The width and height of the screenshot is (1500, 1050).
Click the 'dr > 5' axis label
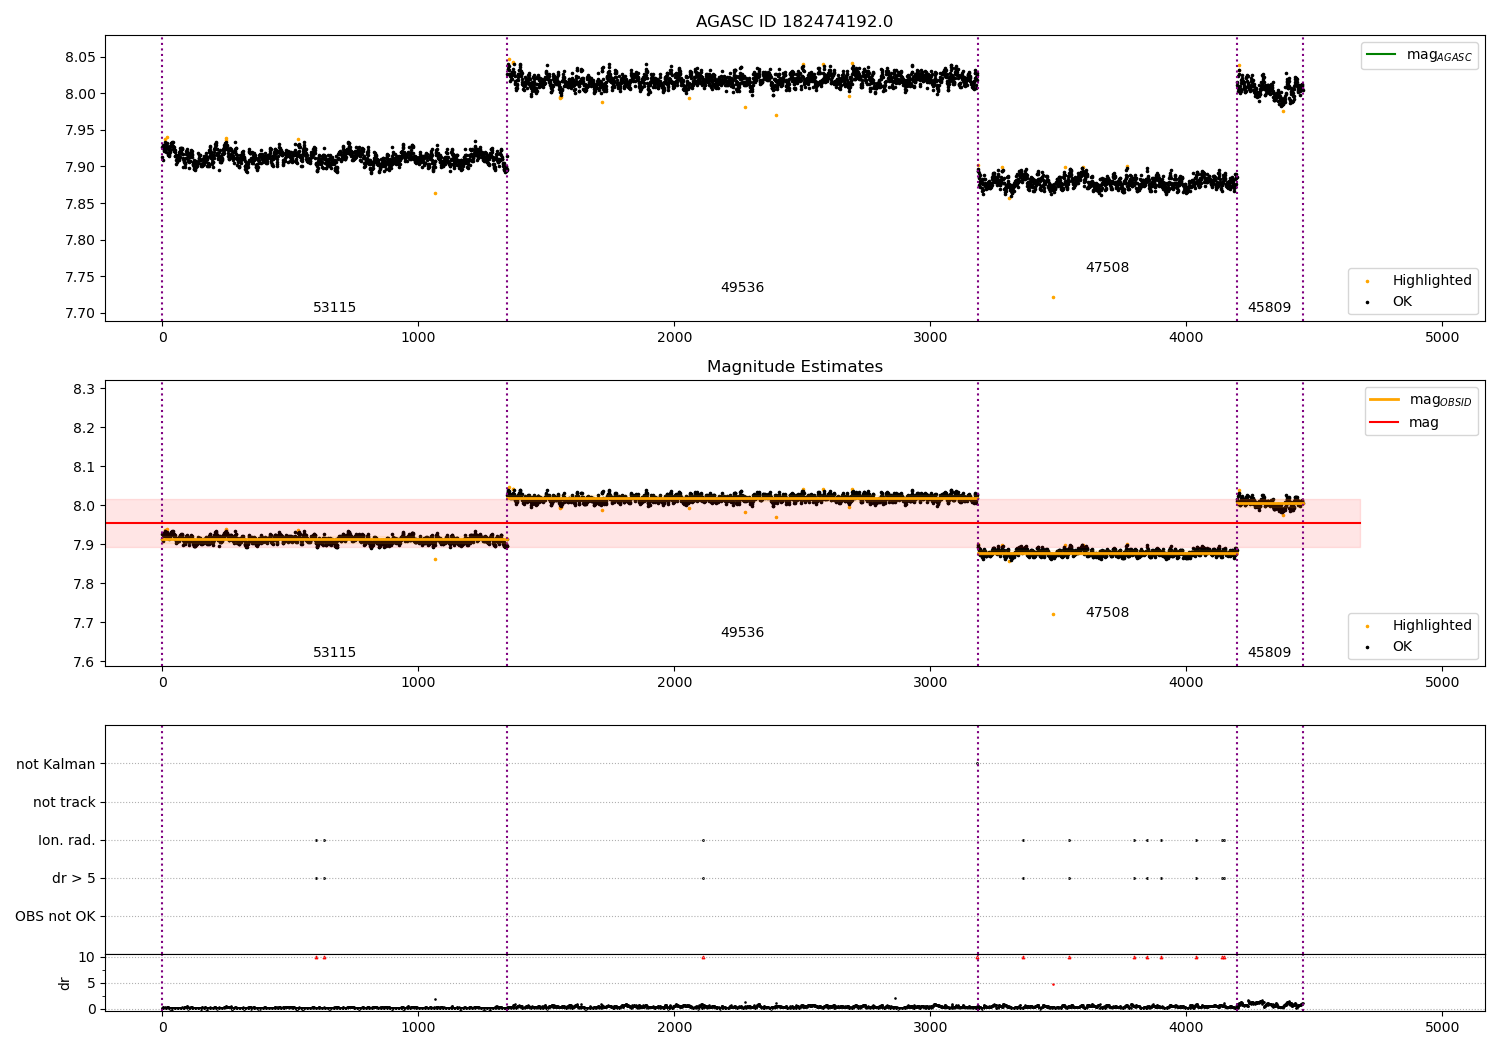click(x=74, y=879)
